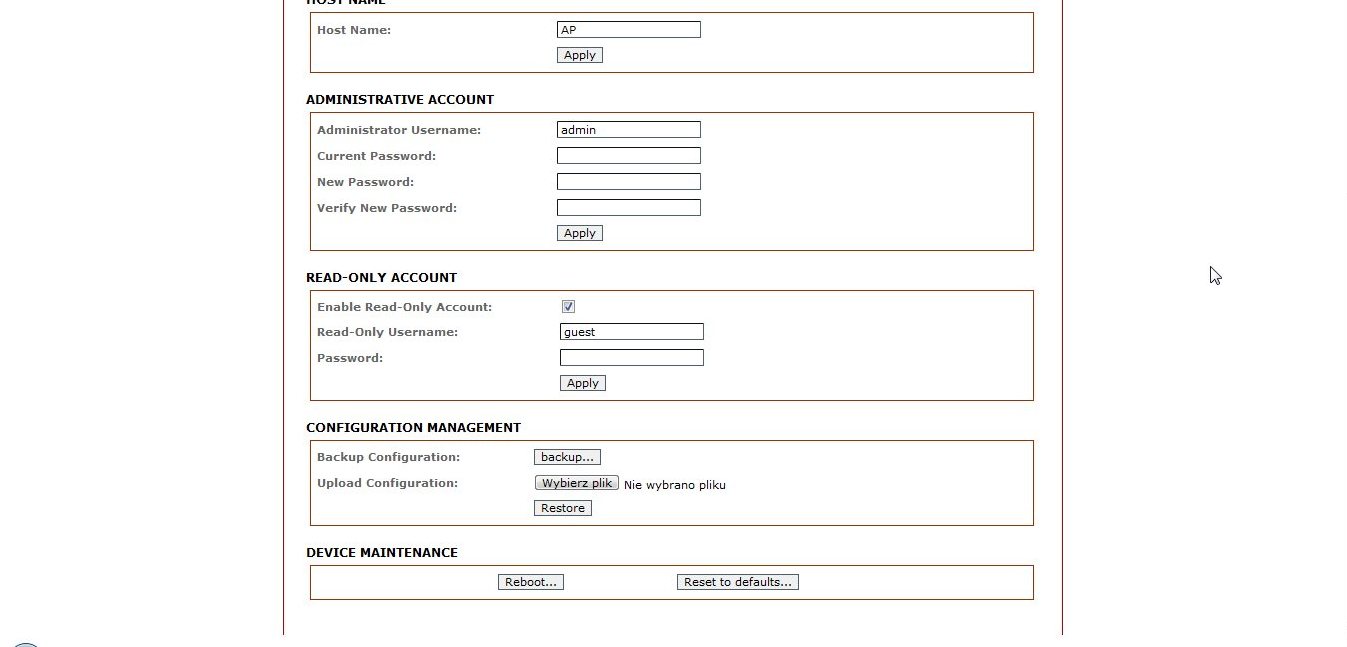Click the 'Verify New Password:' label
The width and height of the screenshot is (1347, 647).
[x=387, y=208]
